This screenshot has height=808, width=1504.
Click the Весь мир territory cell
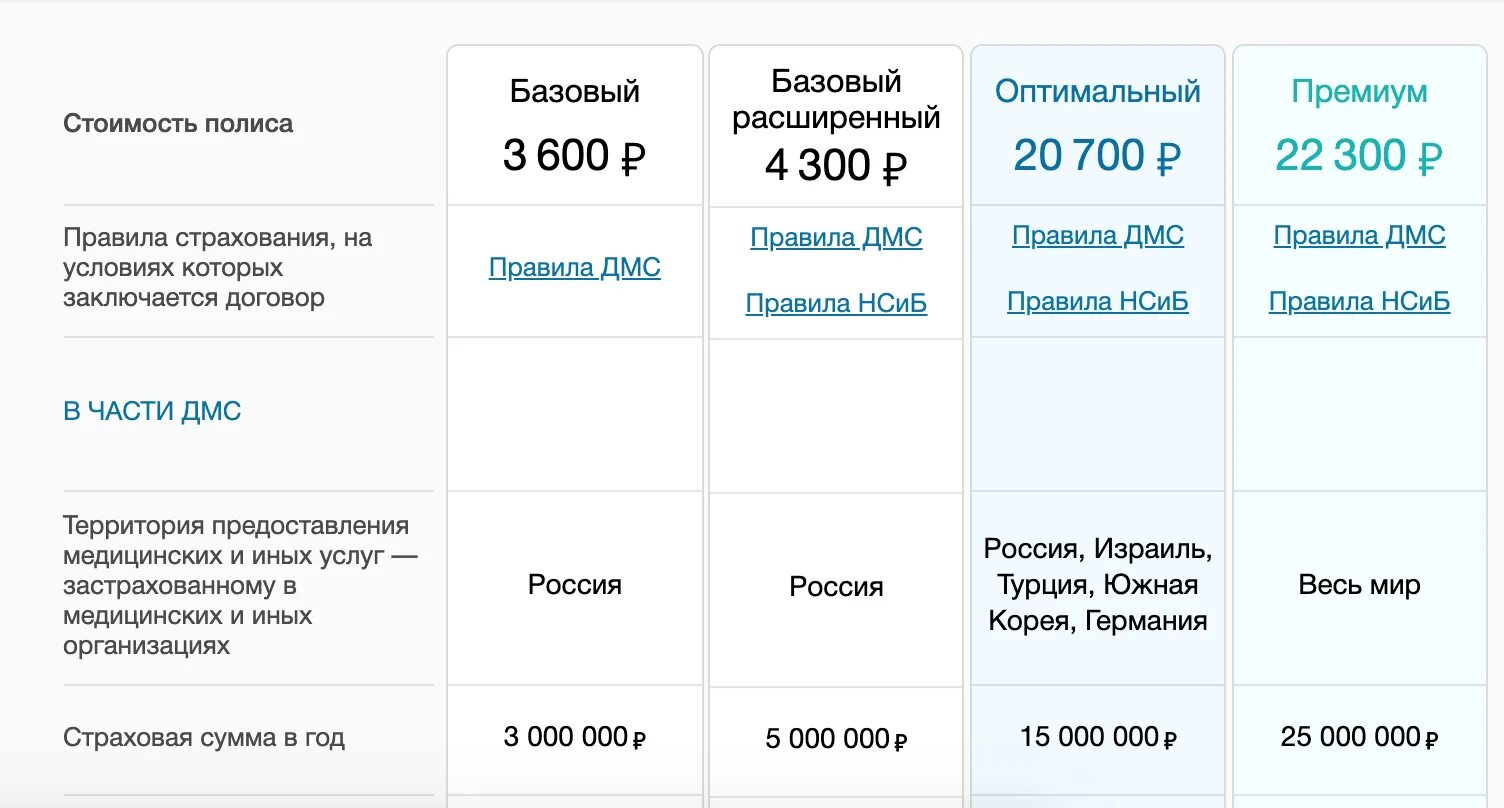pyautogui.click(x=1359, y=585)
